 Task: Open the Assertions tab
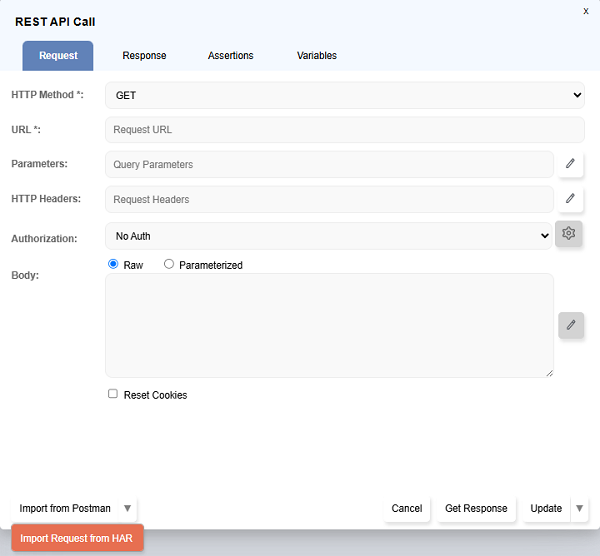click(230, 56)
